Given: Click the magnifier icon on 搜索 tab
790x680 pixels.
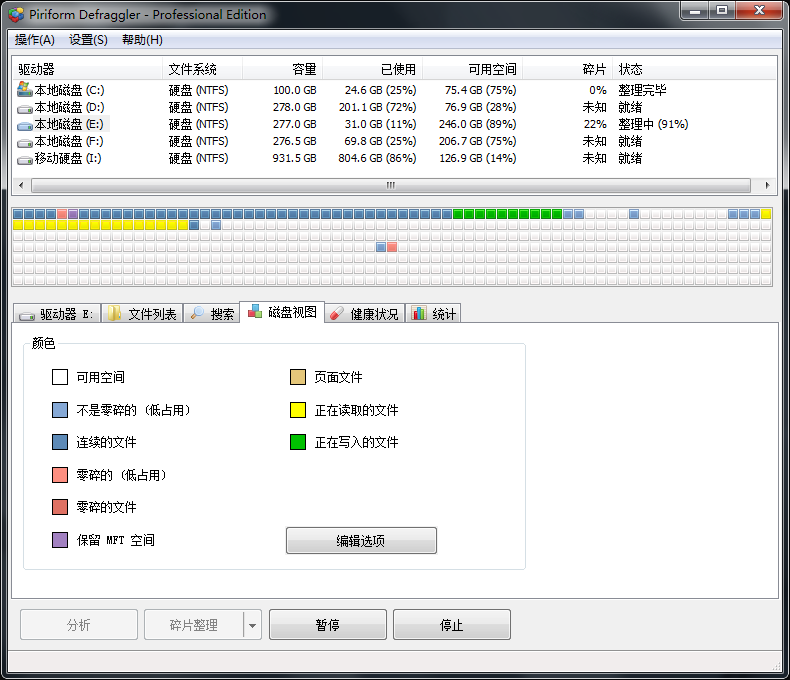Looking at the screenshot, I should (197, 313).
